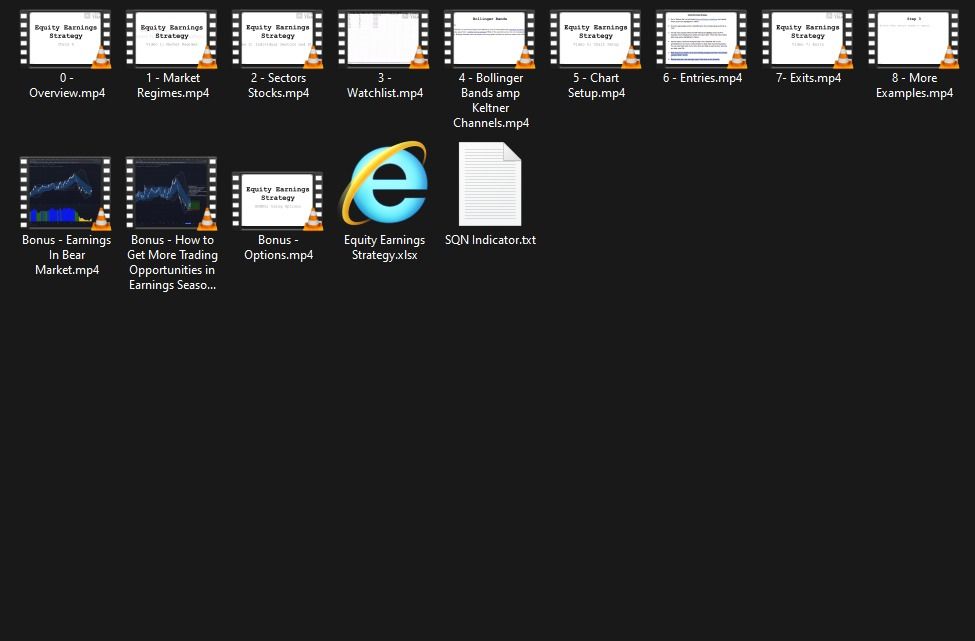Select 8 - More Examples.mp4 file
The image size is (975, 641).
tap(914, 40)
